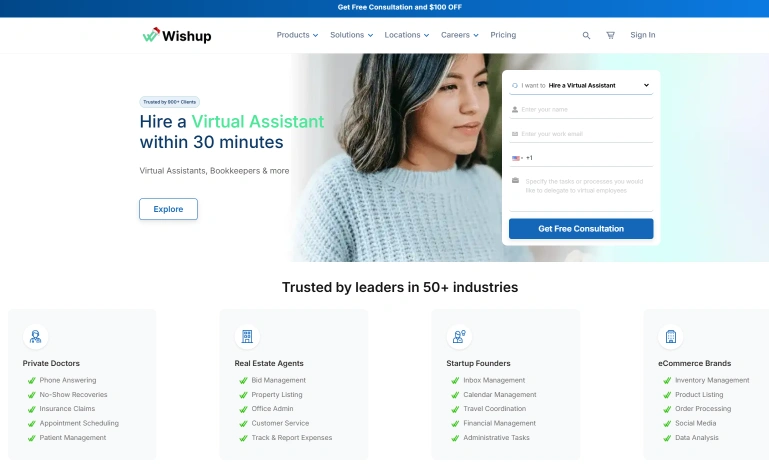The height and width of the screenshot is (470, 769).
Task: Expand the Locations menu
Action: pyautogui.click(x=407, y=35)
